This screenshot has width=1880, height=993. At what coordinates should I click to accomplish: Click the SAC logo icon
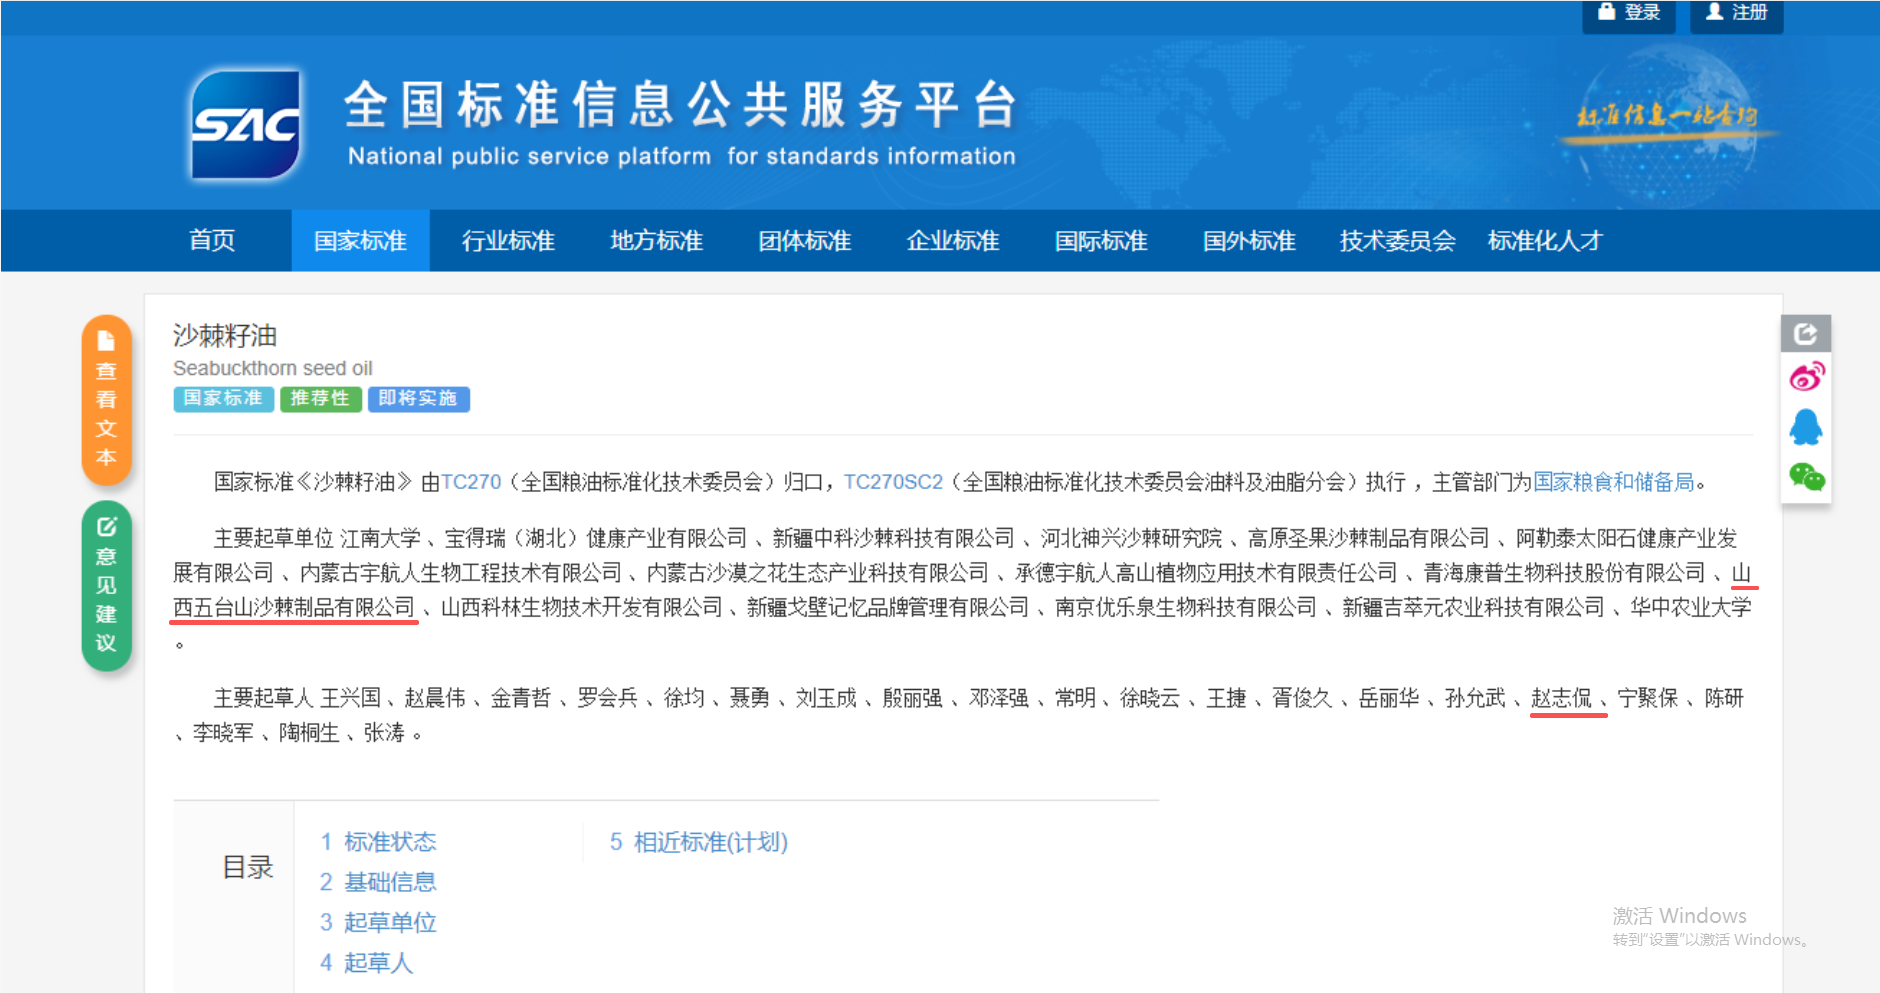tap(246, 125)
